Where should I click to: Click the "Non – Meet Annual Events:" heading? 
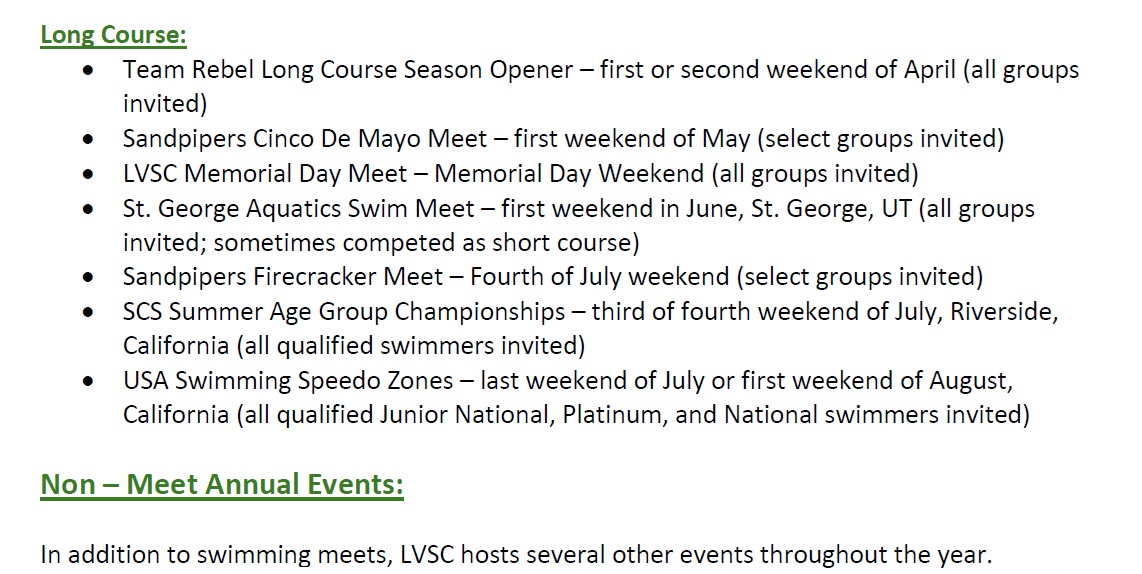pos(222,485)
